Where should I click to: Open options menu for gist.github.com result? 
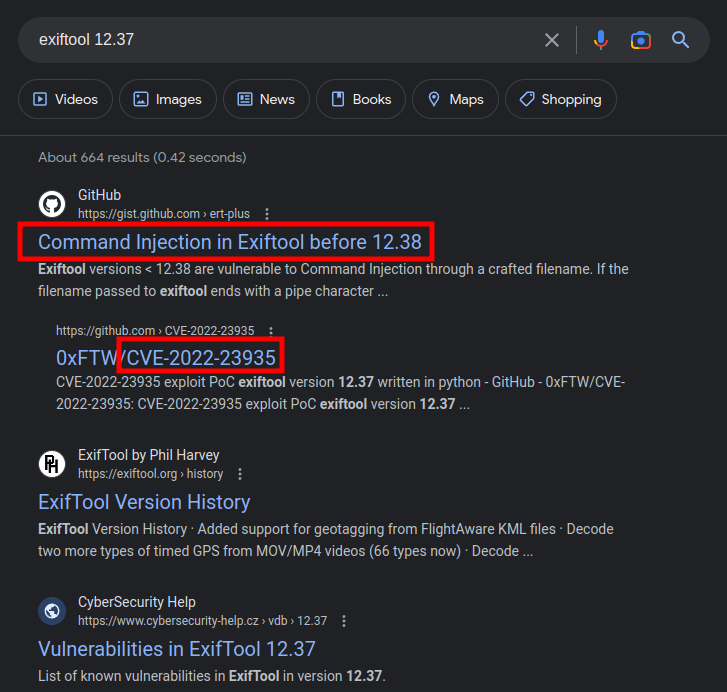coord(267,214)
